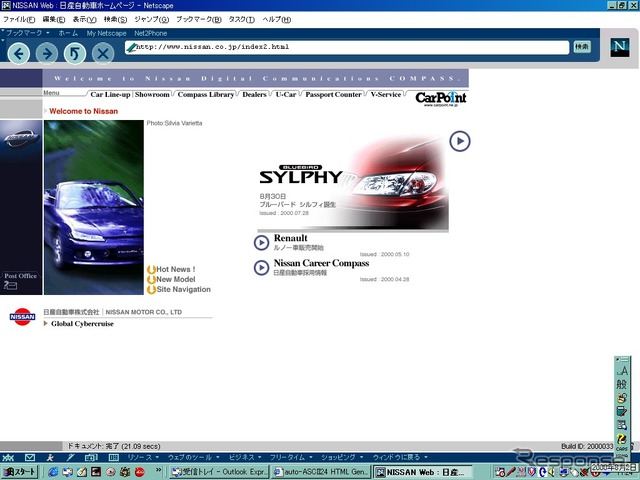640x480 pixels.
Task: Click the silver Nissan emblem in sidebar
Action: tap(21, 138)
